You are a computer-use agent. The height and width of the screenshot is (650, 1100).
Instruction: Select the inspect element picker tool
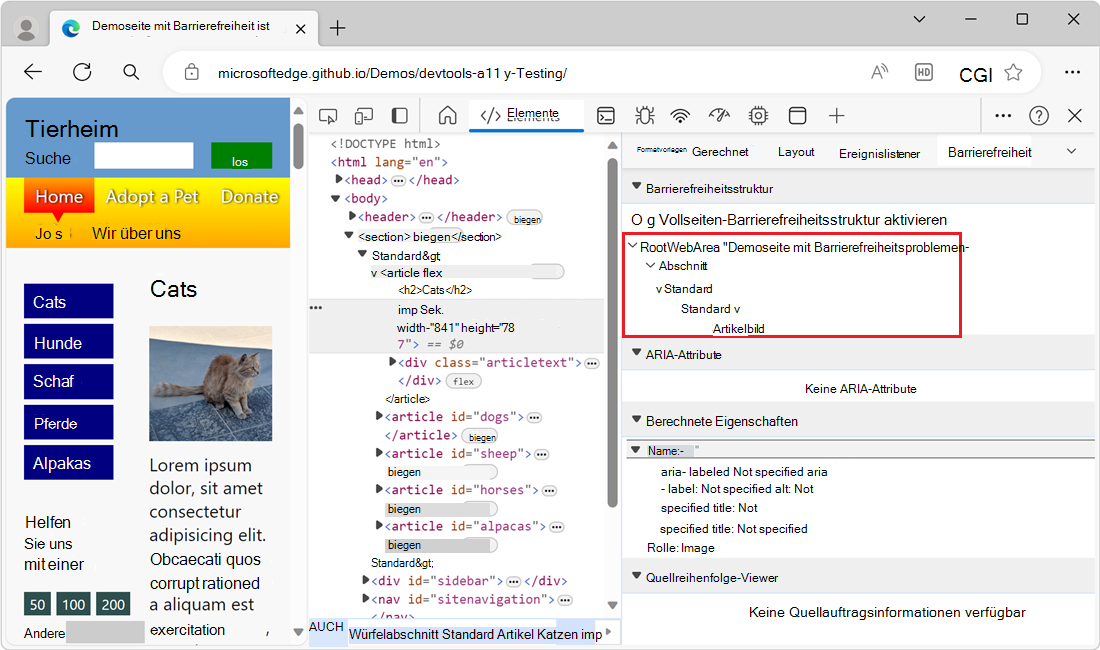point(328,116)
